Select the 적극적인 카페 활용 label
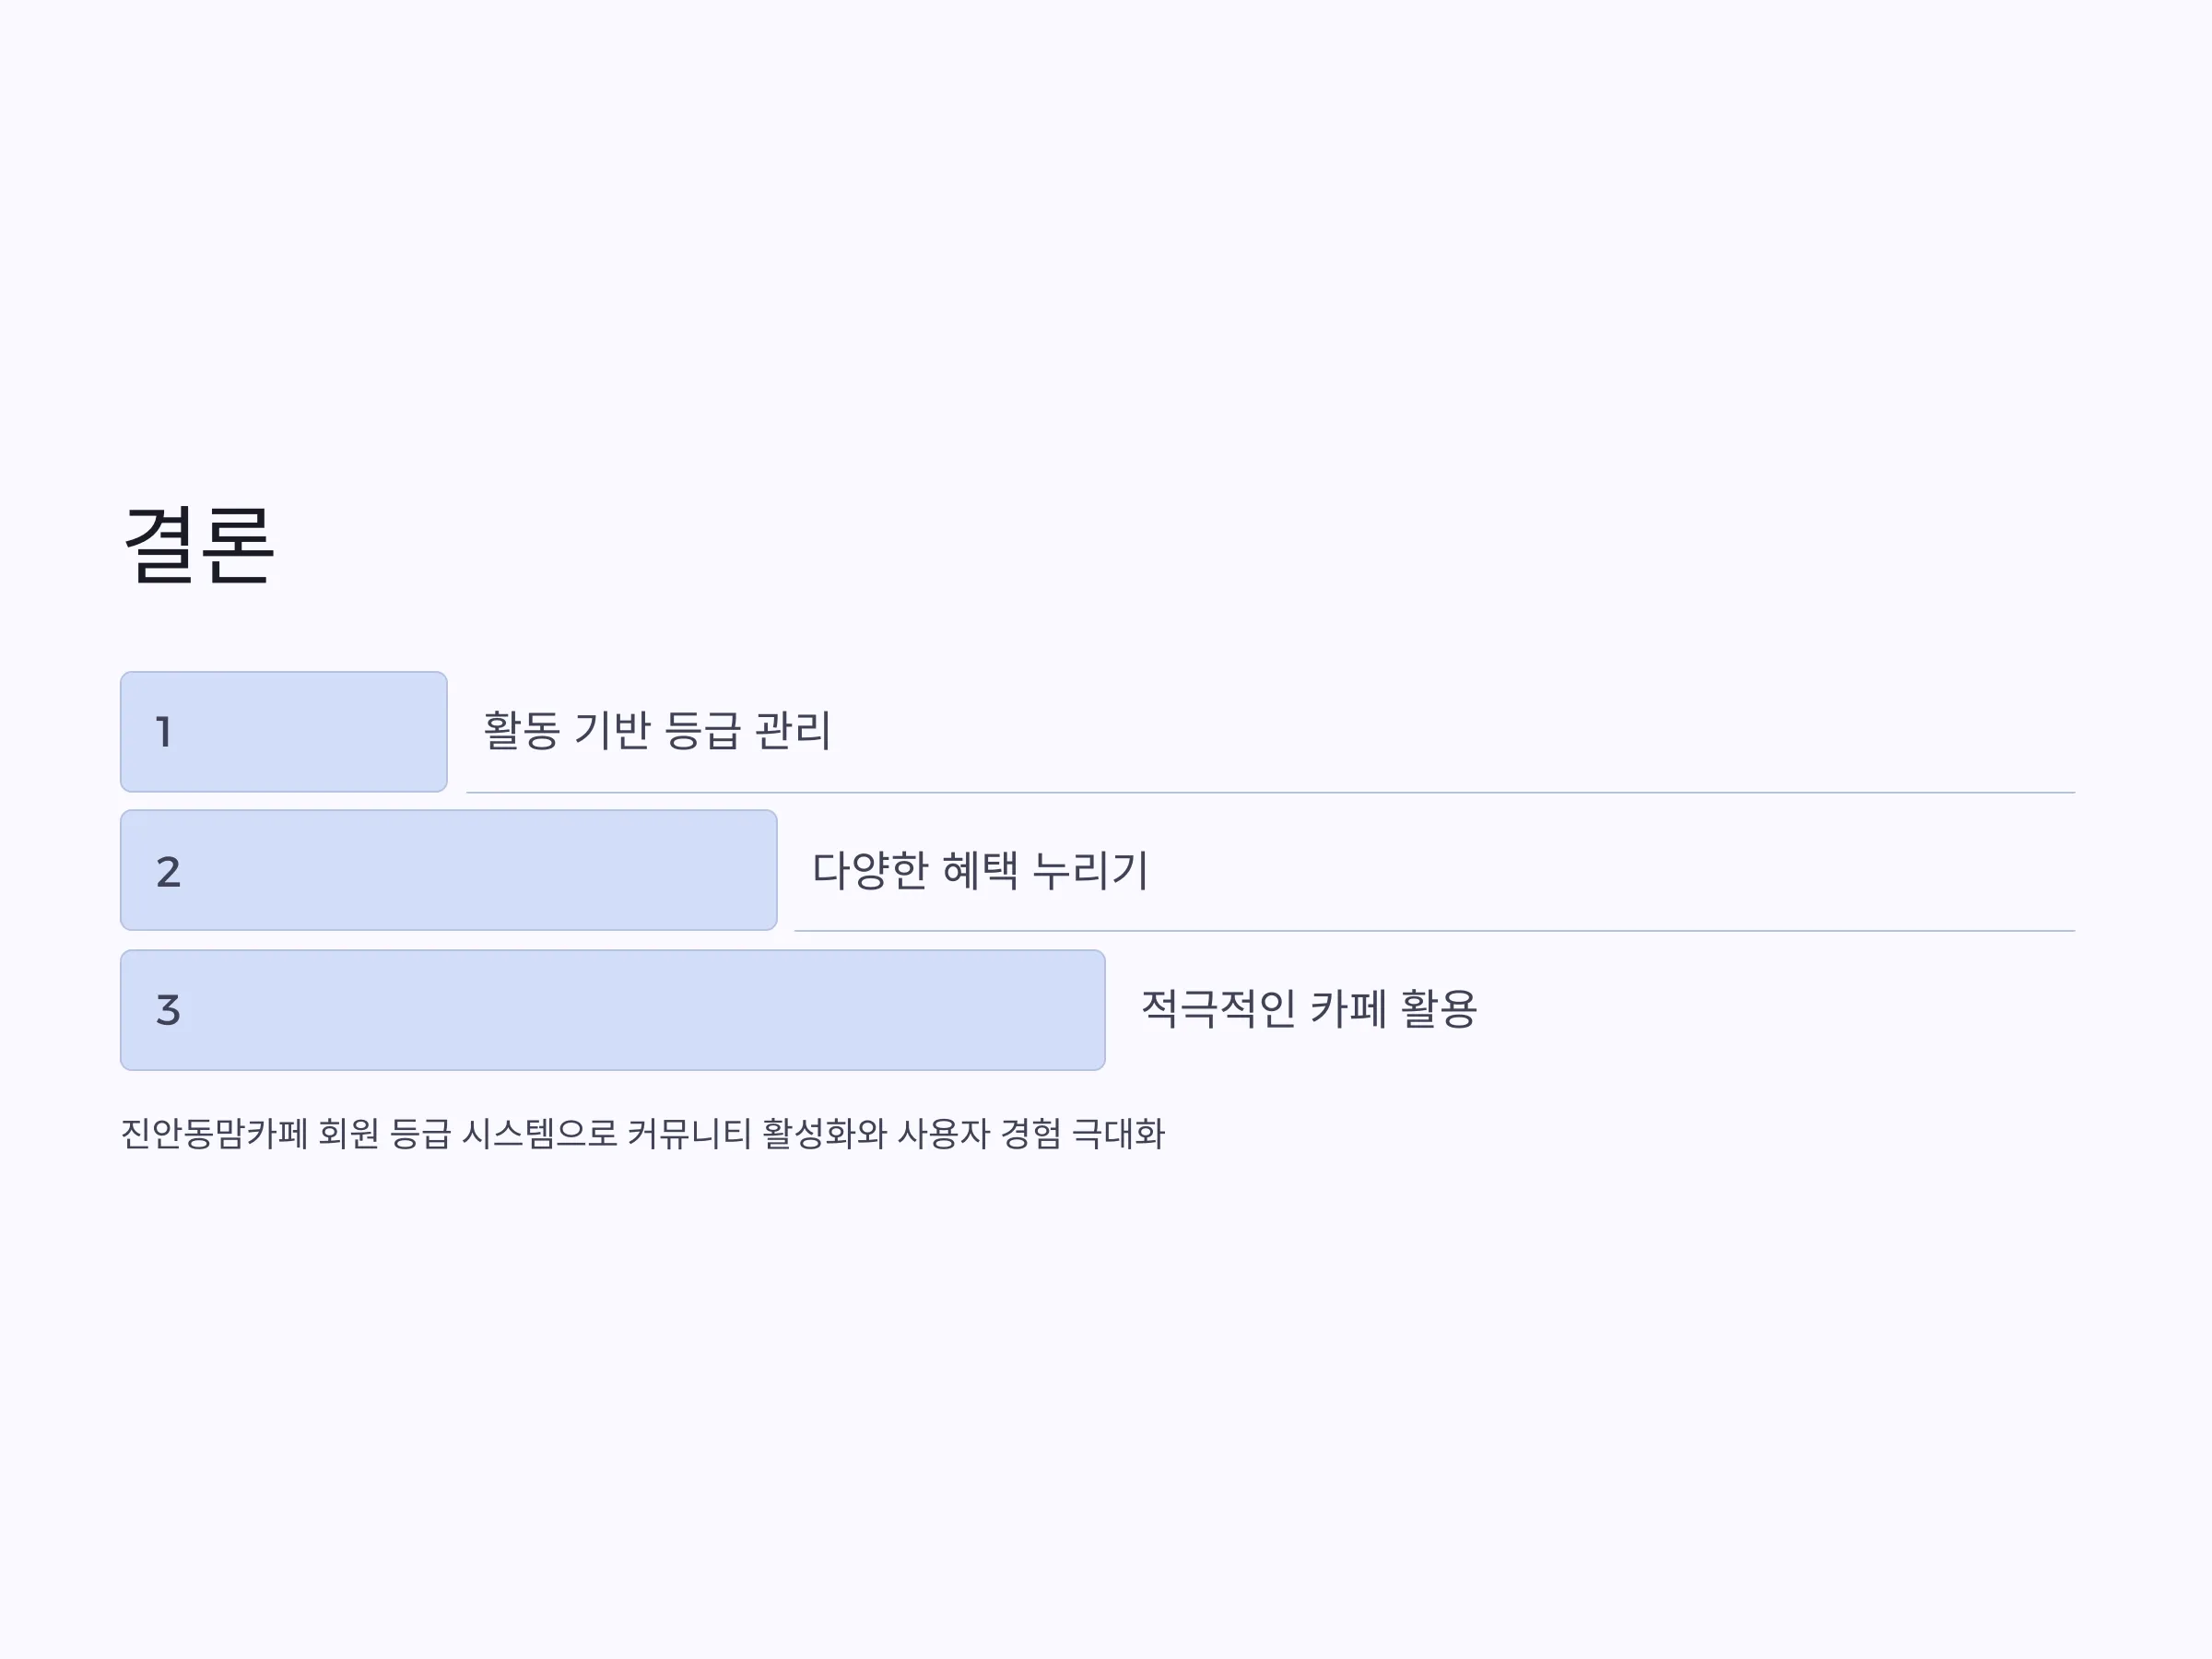Image resolution: width=2212 pixels, height=1659 pixels. pyautogui.click(x=1309, y=1008)
